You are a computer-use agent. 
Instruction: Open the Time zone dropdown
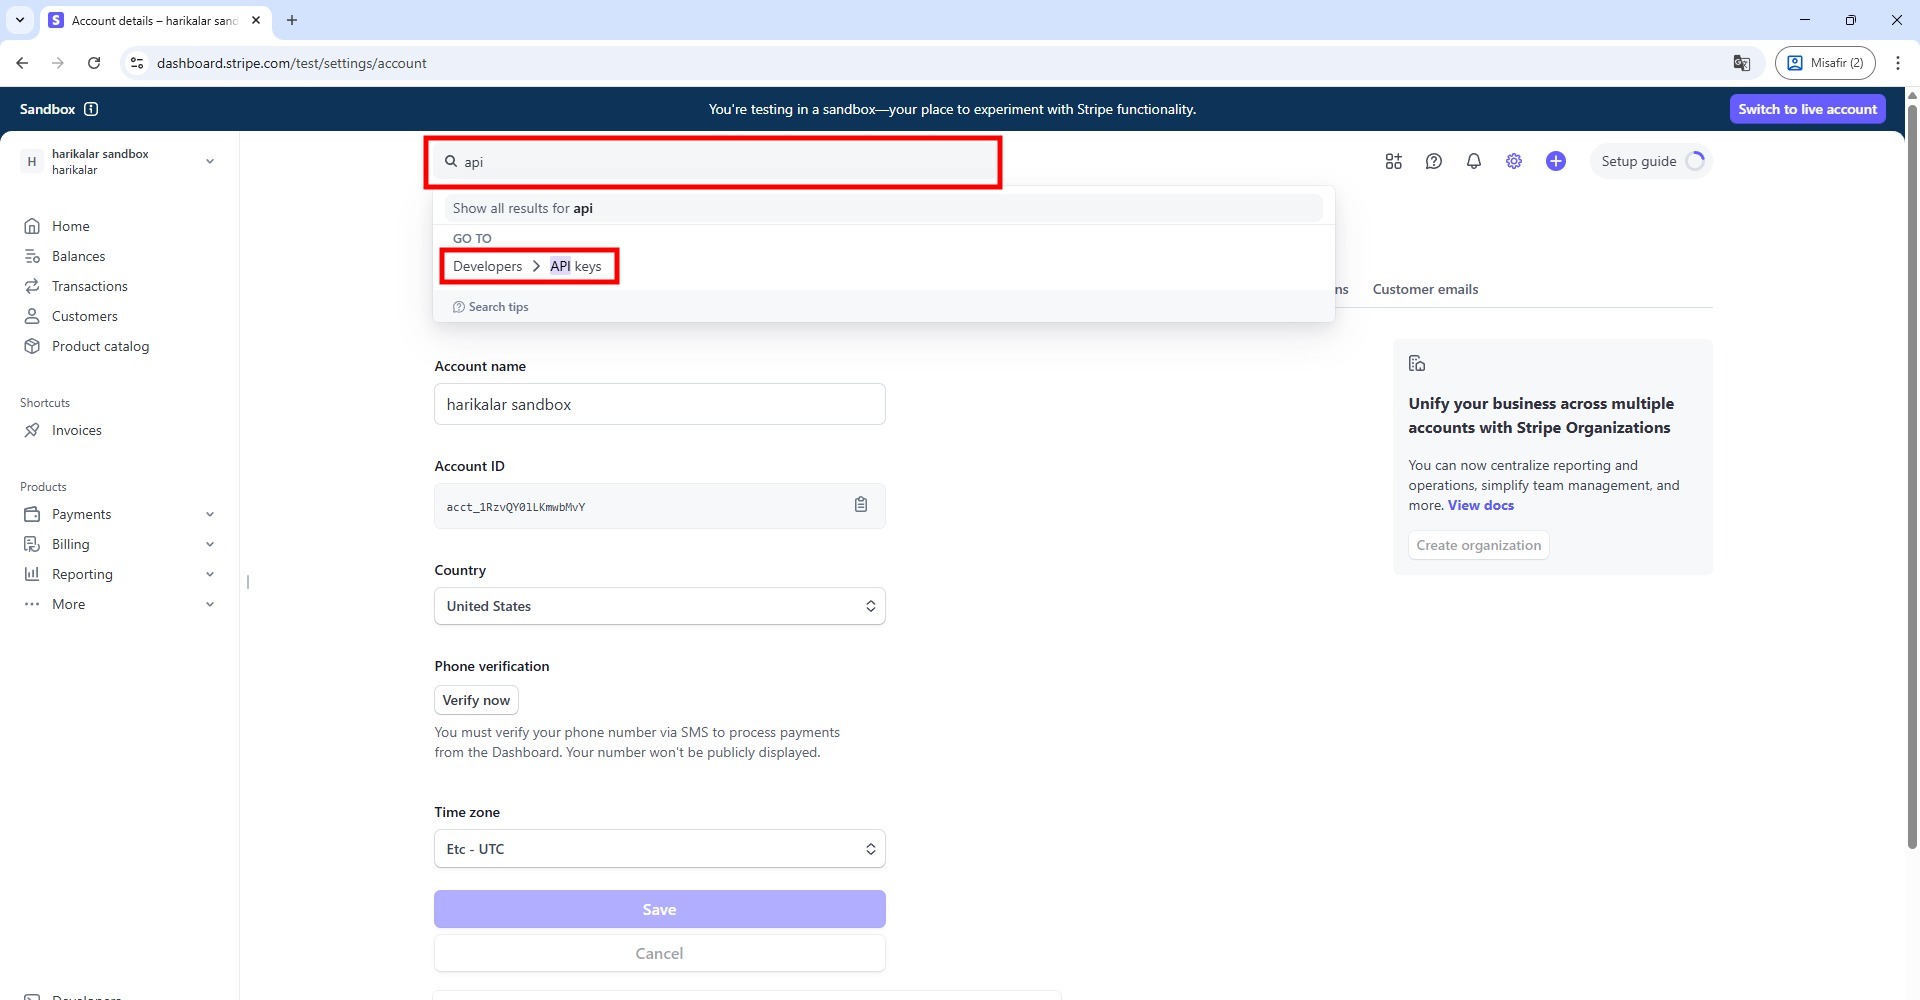click(x=659, y=849)
